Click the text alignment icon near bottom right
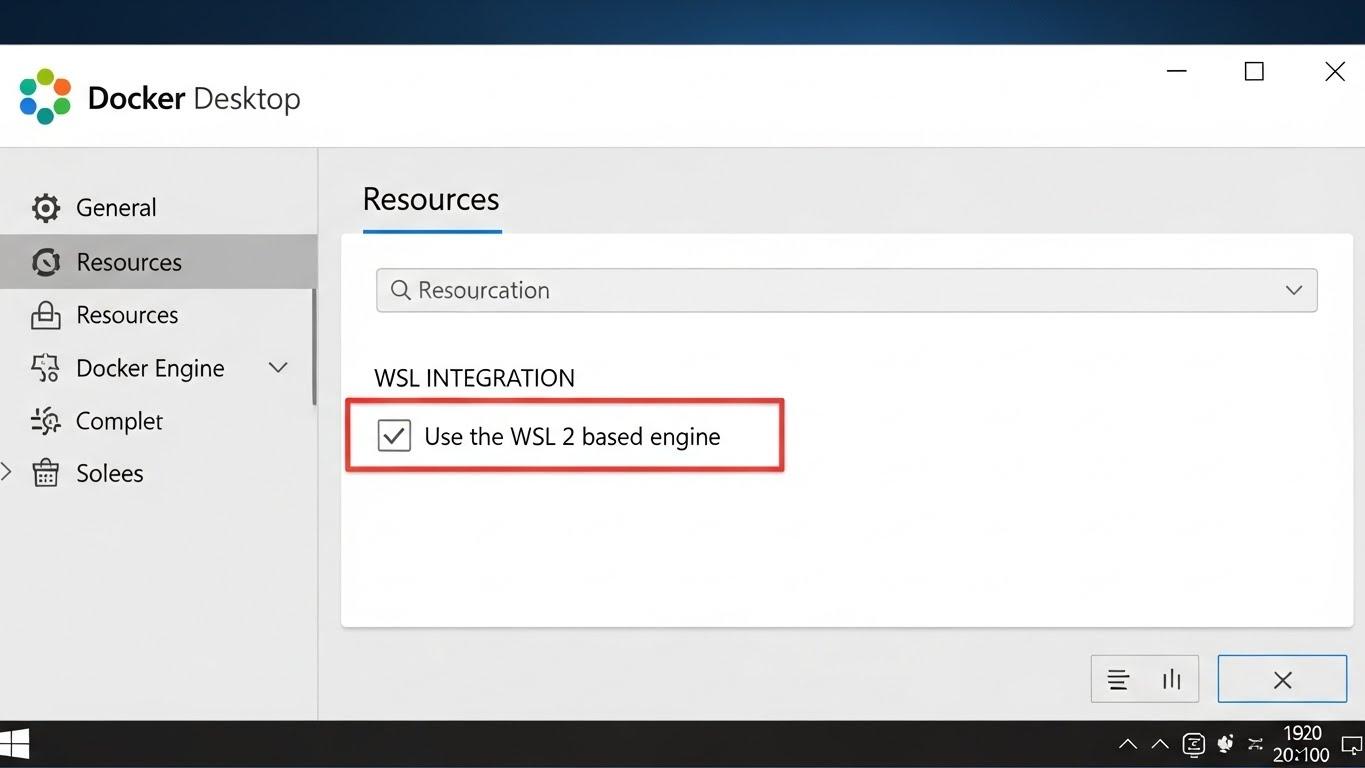 (1117, 678)
